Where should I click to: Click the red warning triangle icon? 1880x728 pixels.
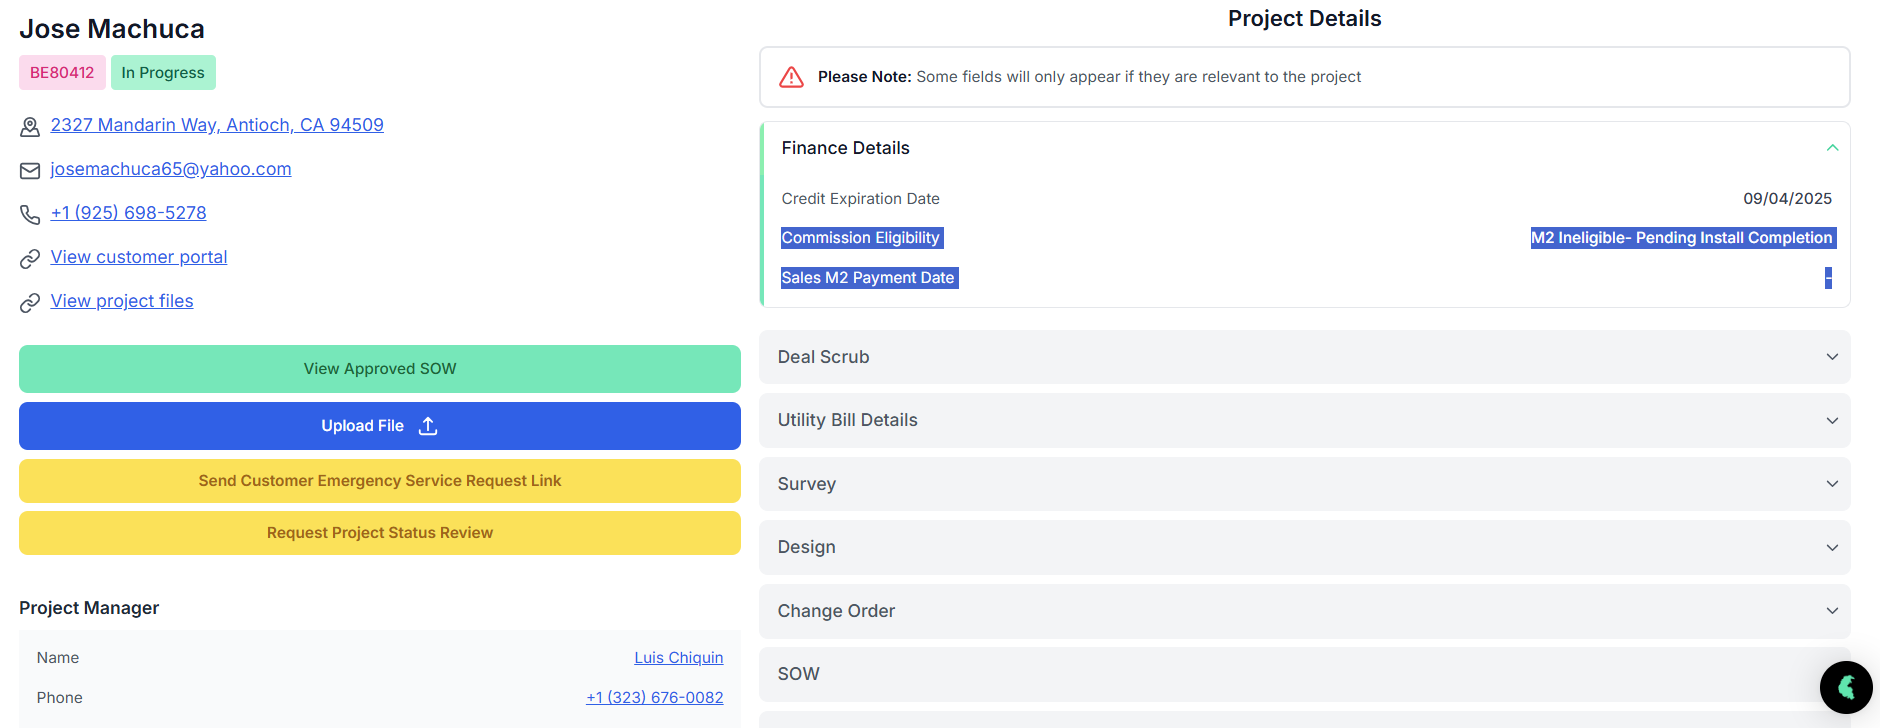791,77
